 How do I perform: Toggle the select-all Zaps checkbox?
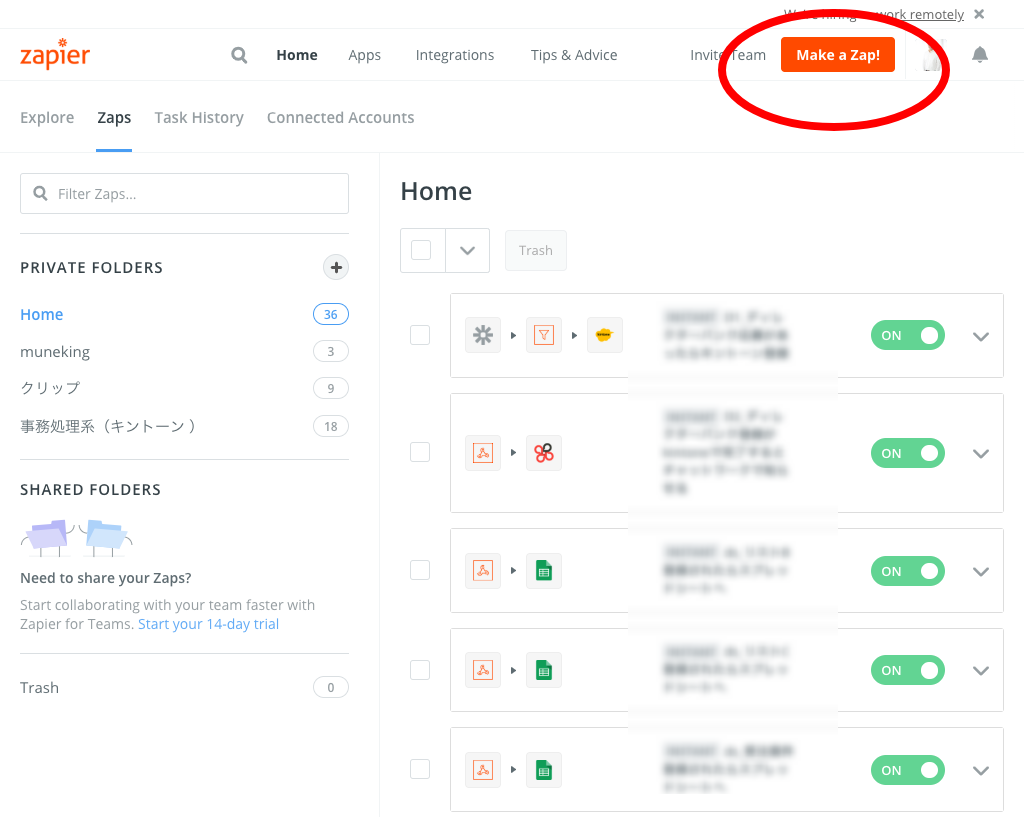pyautogui.click(x=421, y=250)
